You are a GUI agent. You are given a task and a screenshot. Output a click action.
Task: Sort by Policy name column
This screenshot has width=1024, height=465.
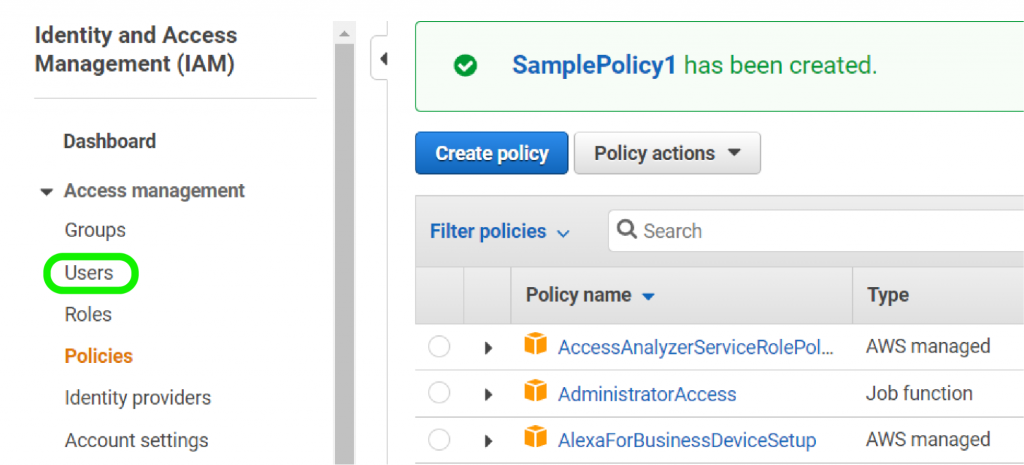pos(590,295)
